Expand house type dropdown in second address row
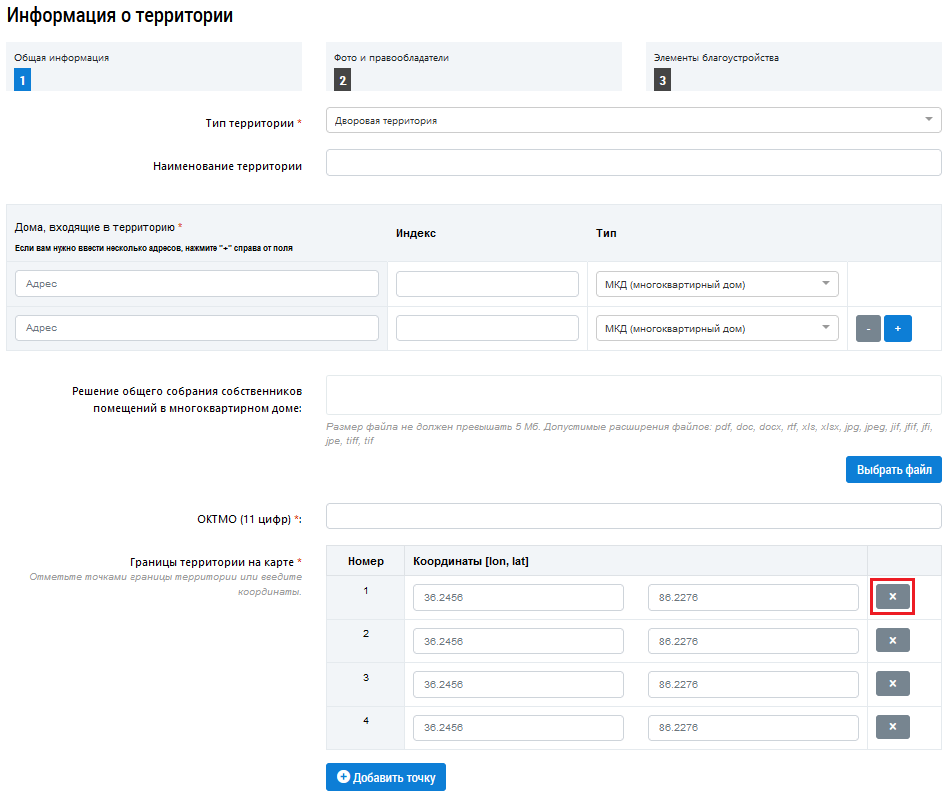Viewport: 950px width, 796px height. point(717,328)
